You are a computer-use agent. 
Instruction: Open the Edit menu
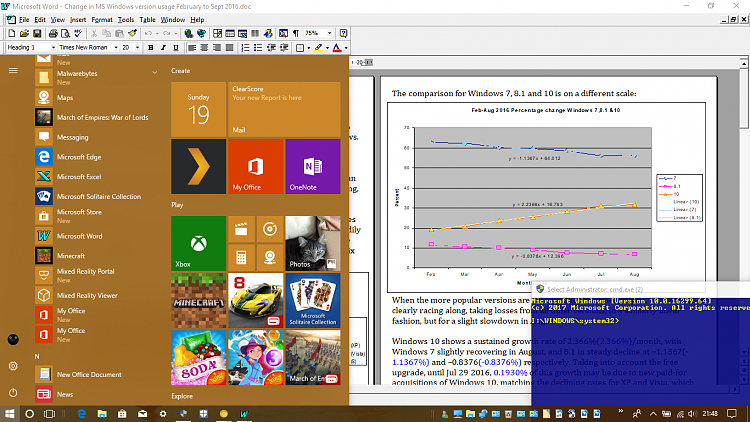point(40,20)
